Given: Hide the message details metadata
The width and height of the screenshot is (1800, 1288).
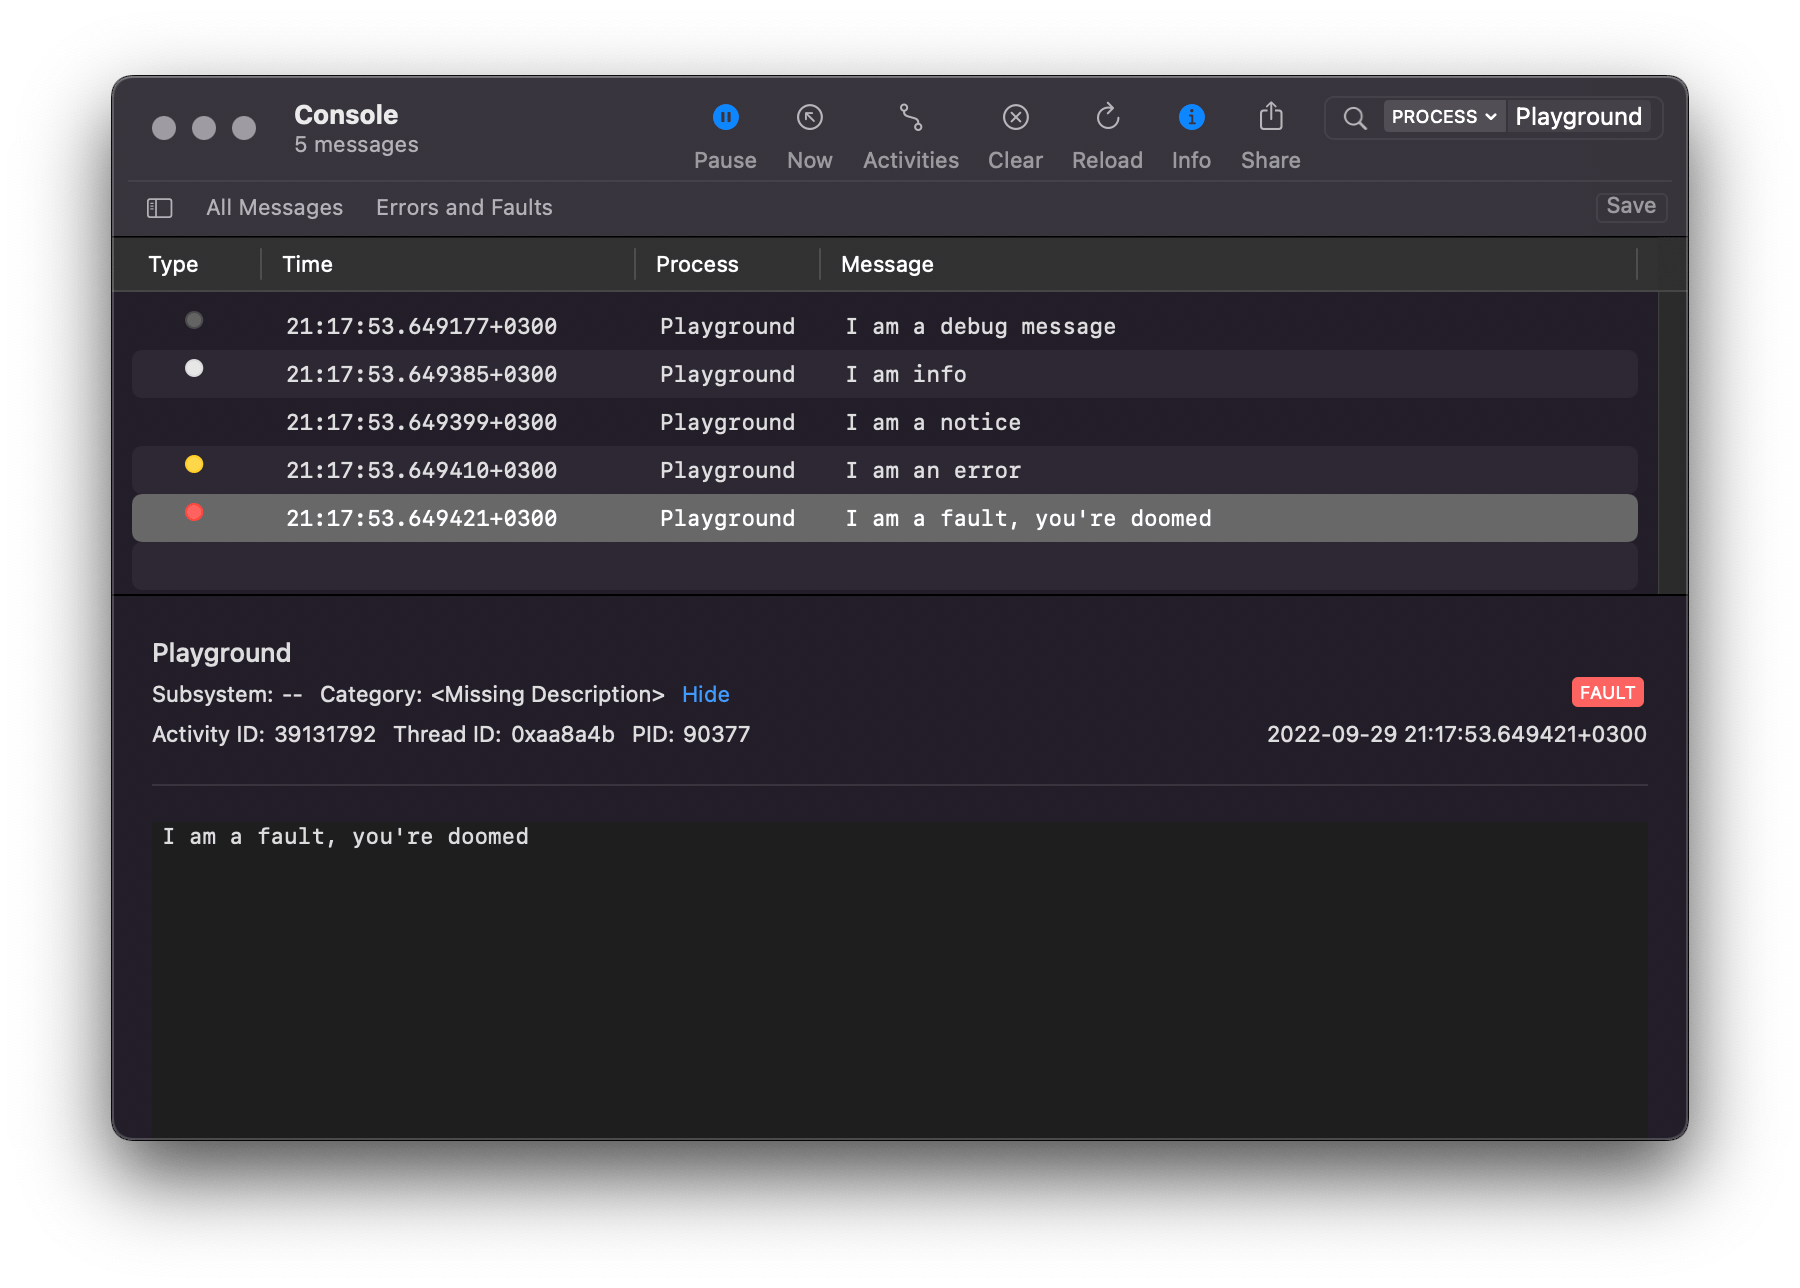Looking at the screenshot, I should point(705,694).
